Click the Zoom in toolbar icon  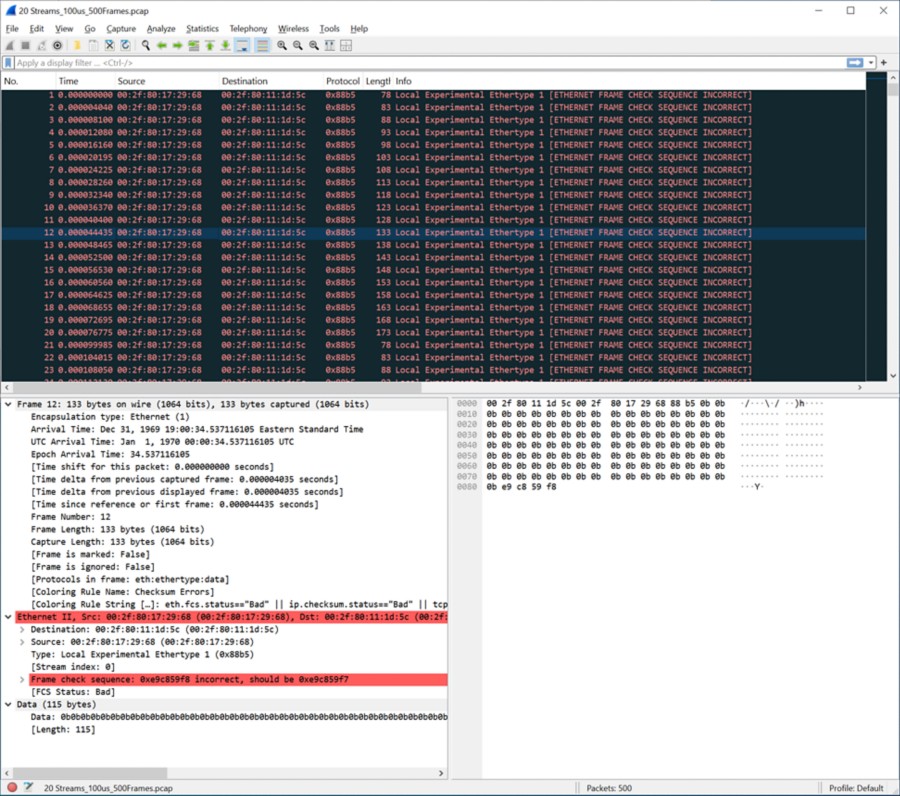[282, 45]
